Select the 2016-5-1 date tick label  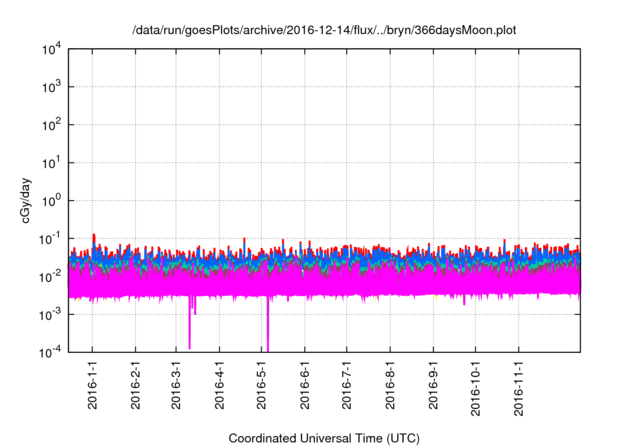[x=262, y=387]
